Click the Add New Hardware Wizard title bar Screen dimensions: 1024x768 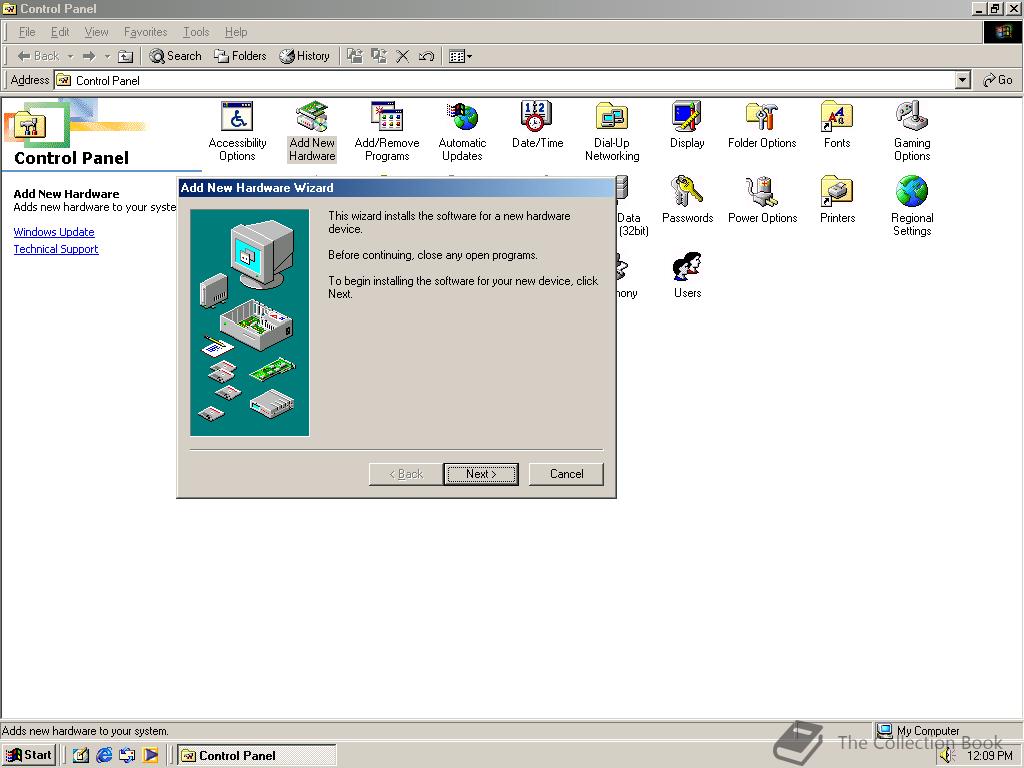click(396, 188)
